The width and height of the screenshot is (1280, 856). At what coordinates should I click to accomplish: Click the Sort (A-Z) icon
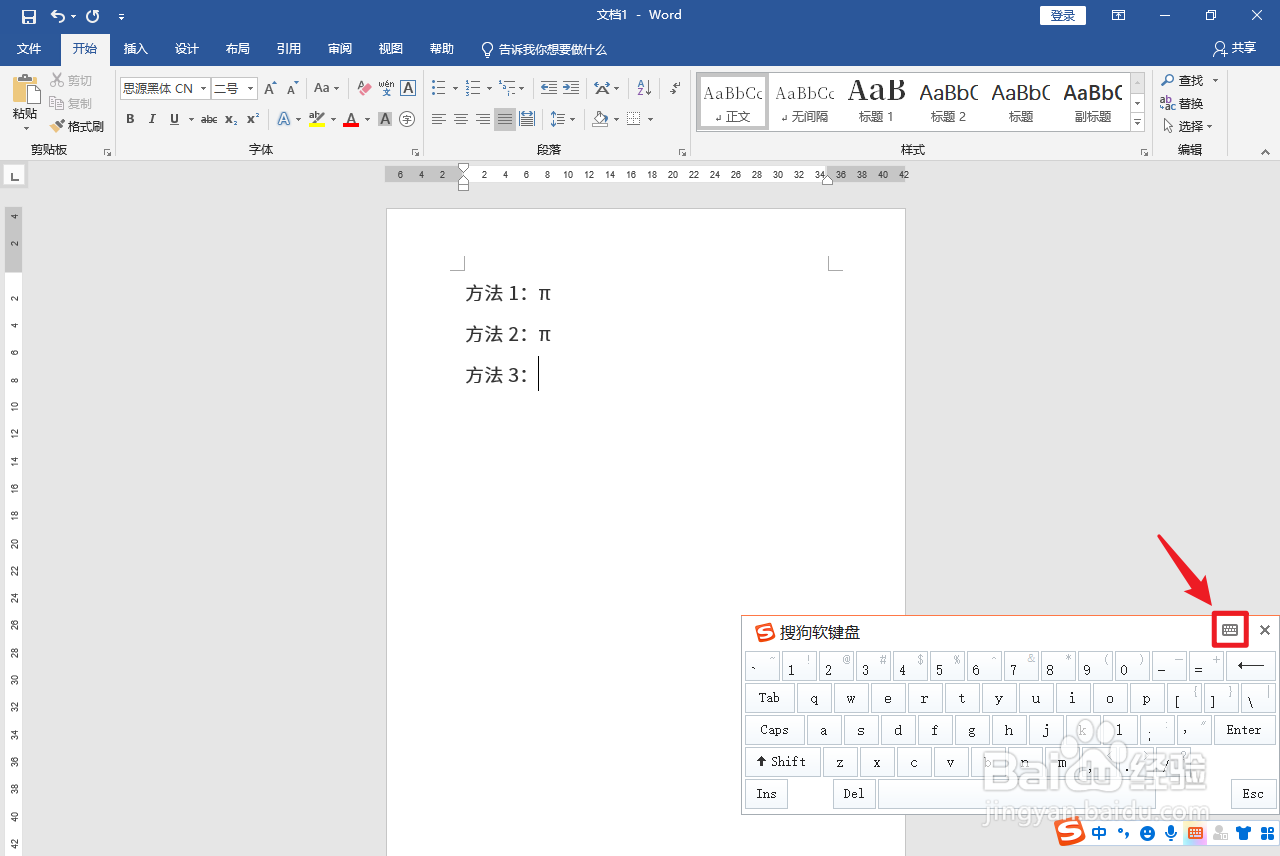click(645, 88)
